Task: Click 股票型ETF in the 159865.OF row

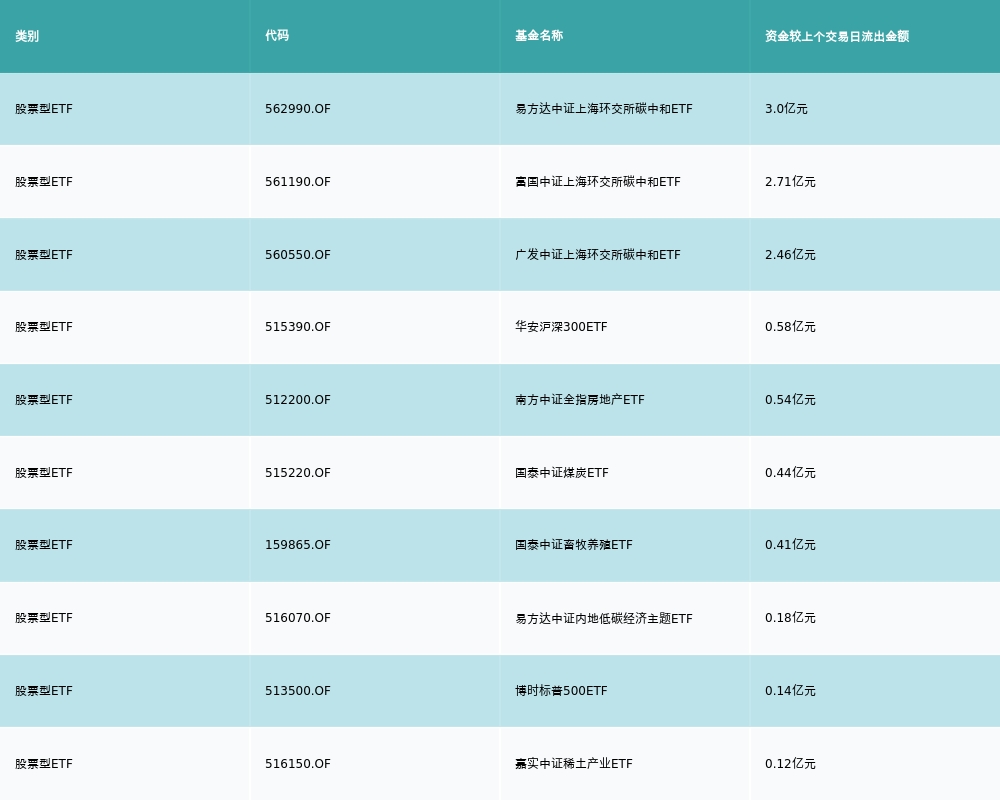Action: pos(44,545)
